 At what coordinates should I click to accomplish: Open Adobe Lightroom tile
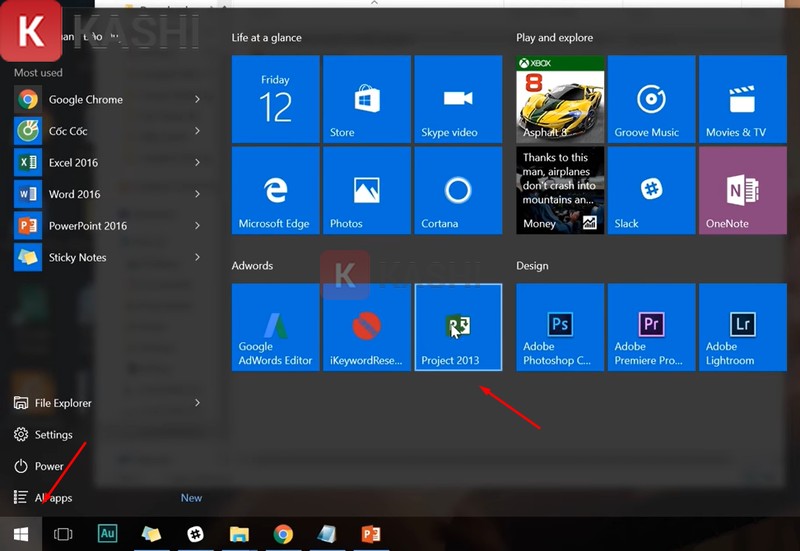point(743,328)
